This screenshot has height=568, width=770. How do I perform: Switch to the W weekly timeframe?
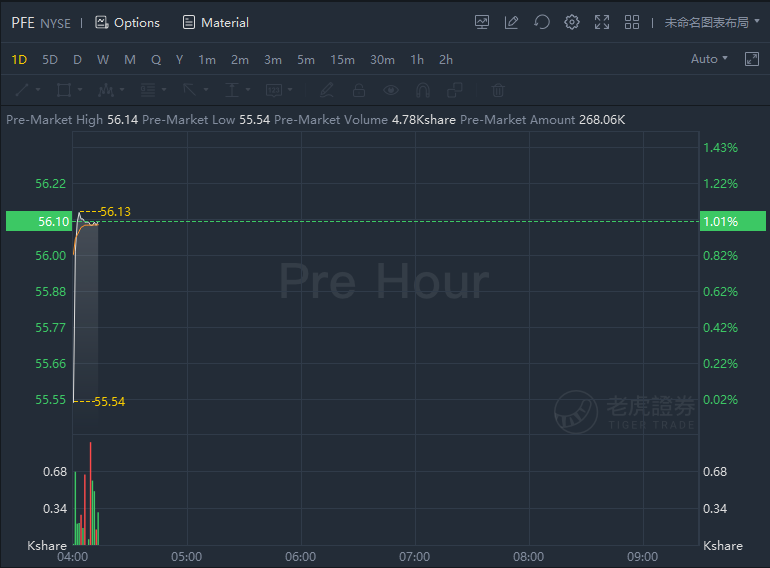coord(103,60)
